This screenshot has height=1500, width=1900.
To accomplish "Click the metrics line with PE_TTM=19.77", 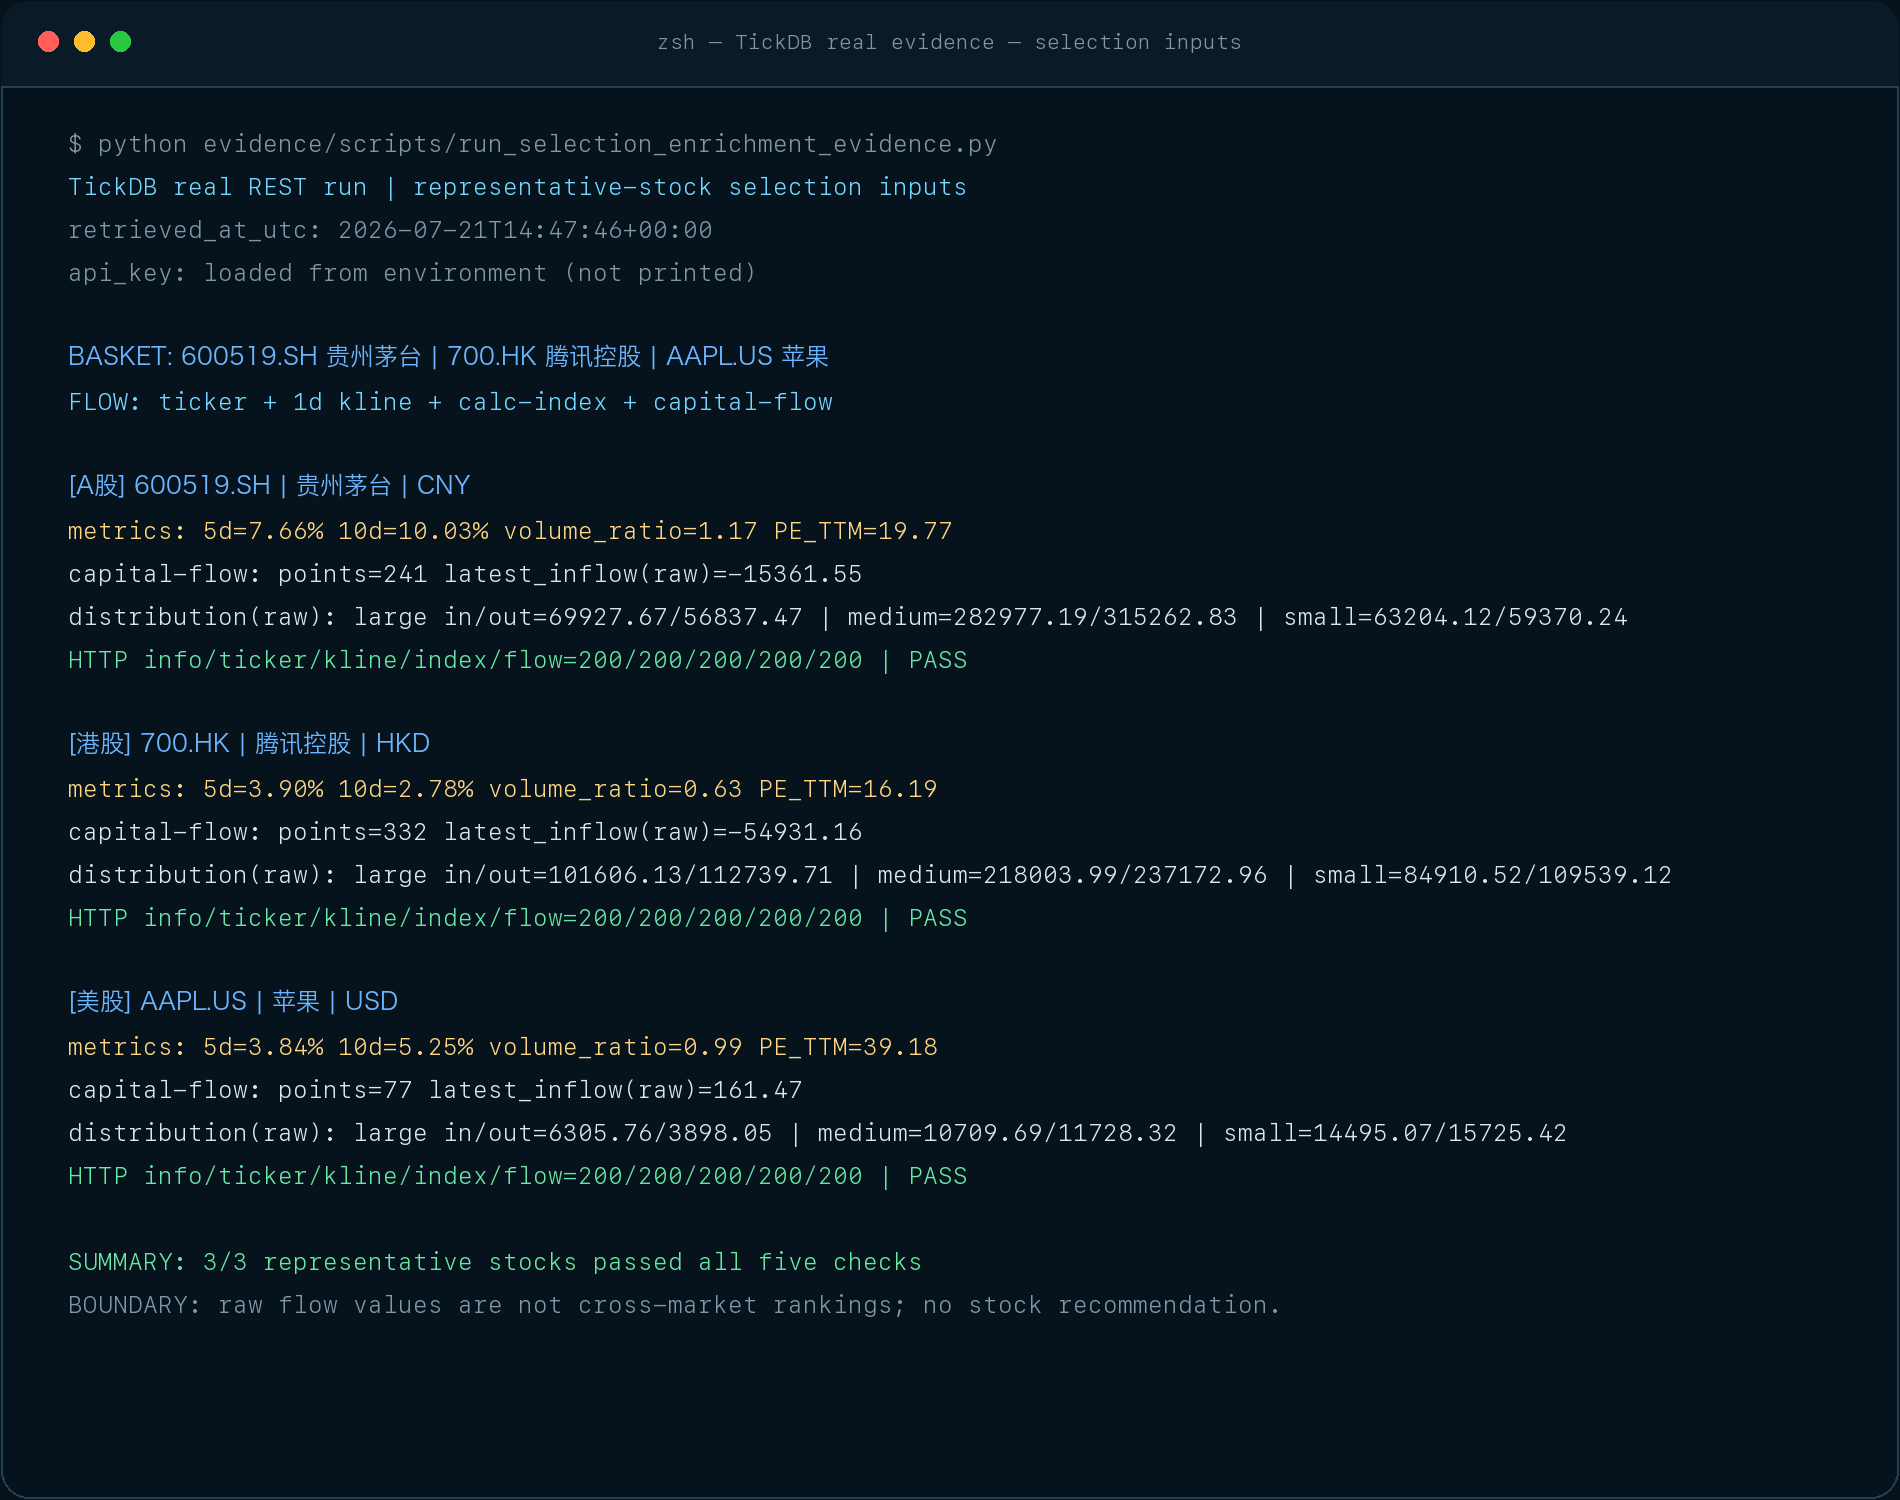I will pos(510,531).
